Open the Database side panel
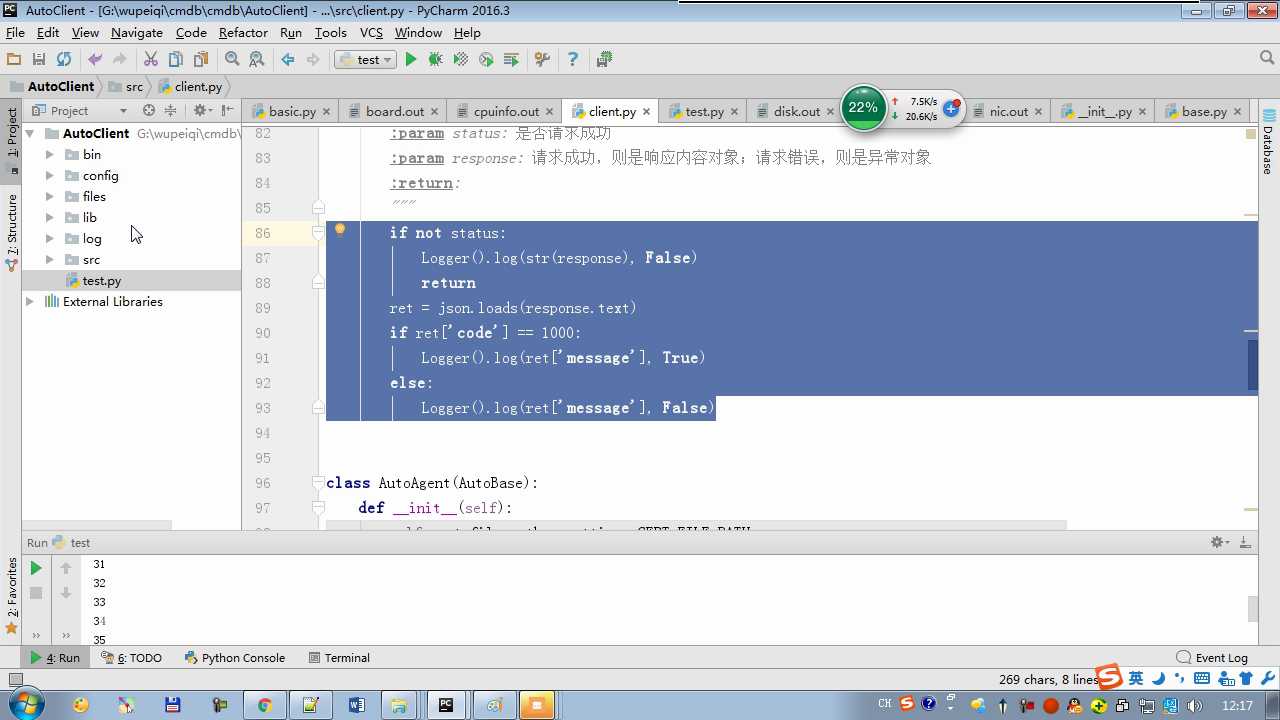 point(1268,142)
